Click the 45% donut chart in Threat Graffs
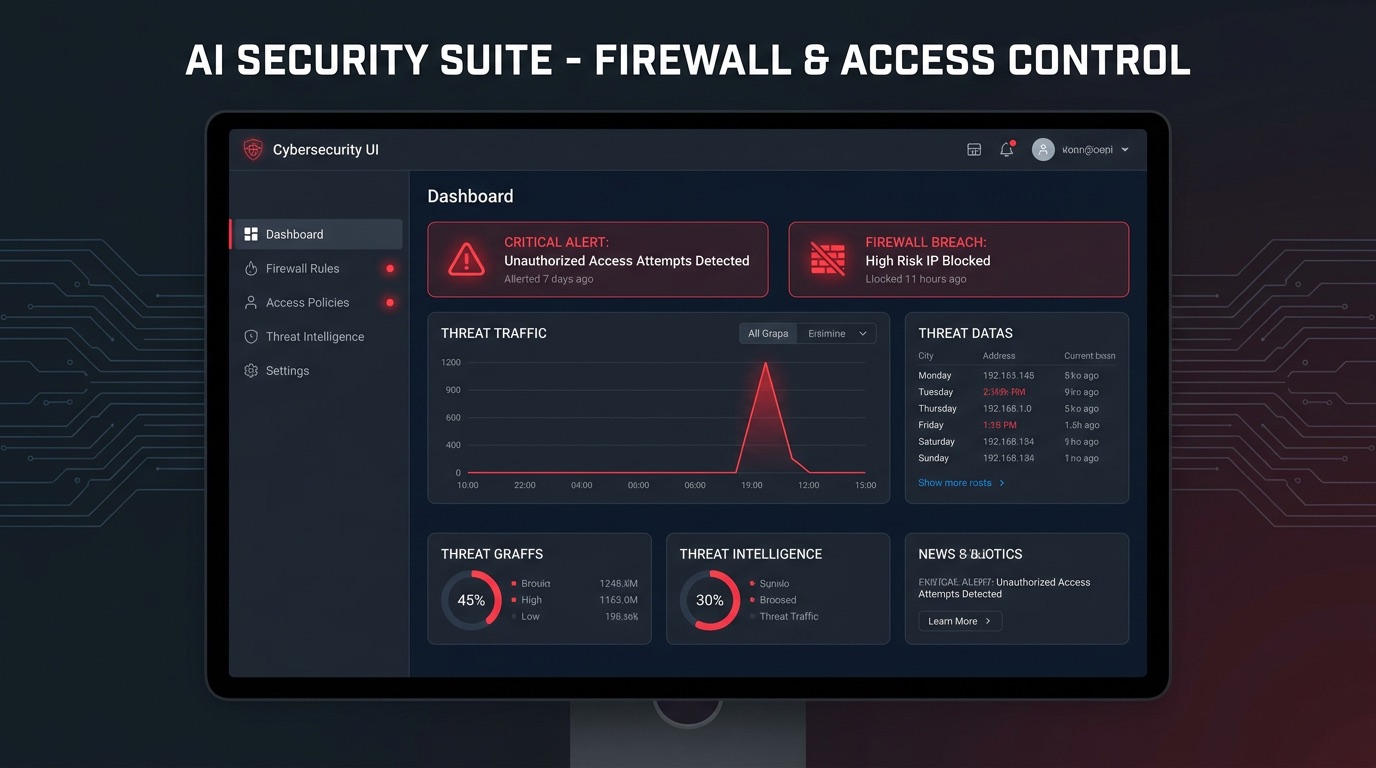This screenshot has height=768, width=1376. pyautogui.click(x=471, y=600)
